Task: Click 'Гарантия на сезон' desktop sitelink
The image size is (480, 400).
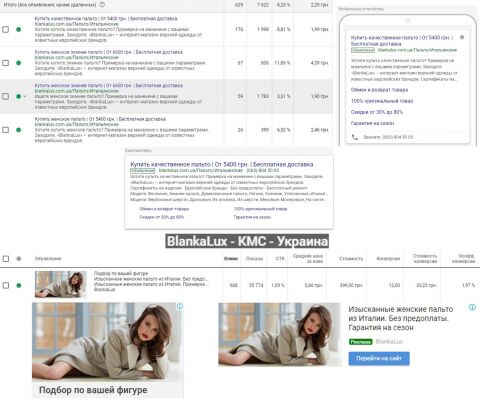Action: 252,217
